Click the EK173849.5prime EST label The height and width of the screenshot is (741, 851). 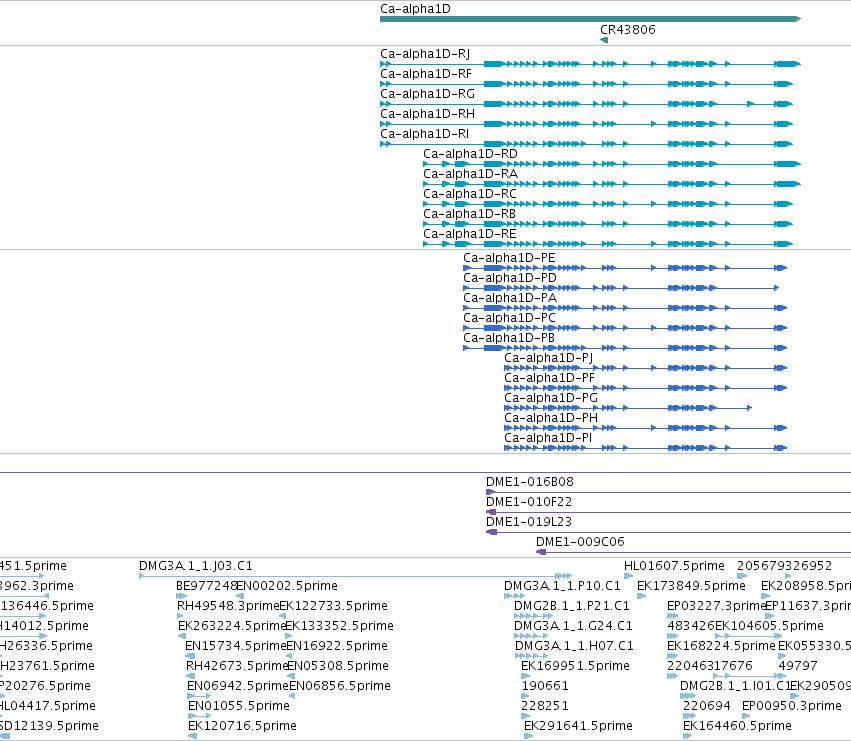point(691,586)
